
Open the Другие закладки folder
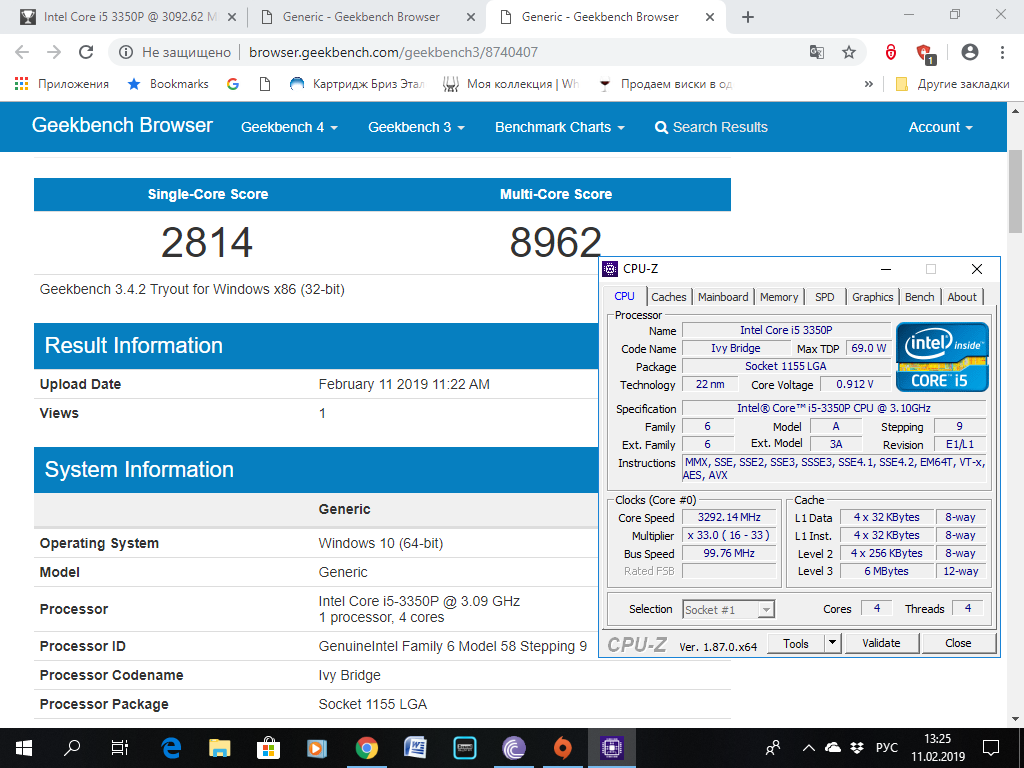pos(952,84)
